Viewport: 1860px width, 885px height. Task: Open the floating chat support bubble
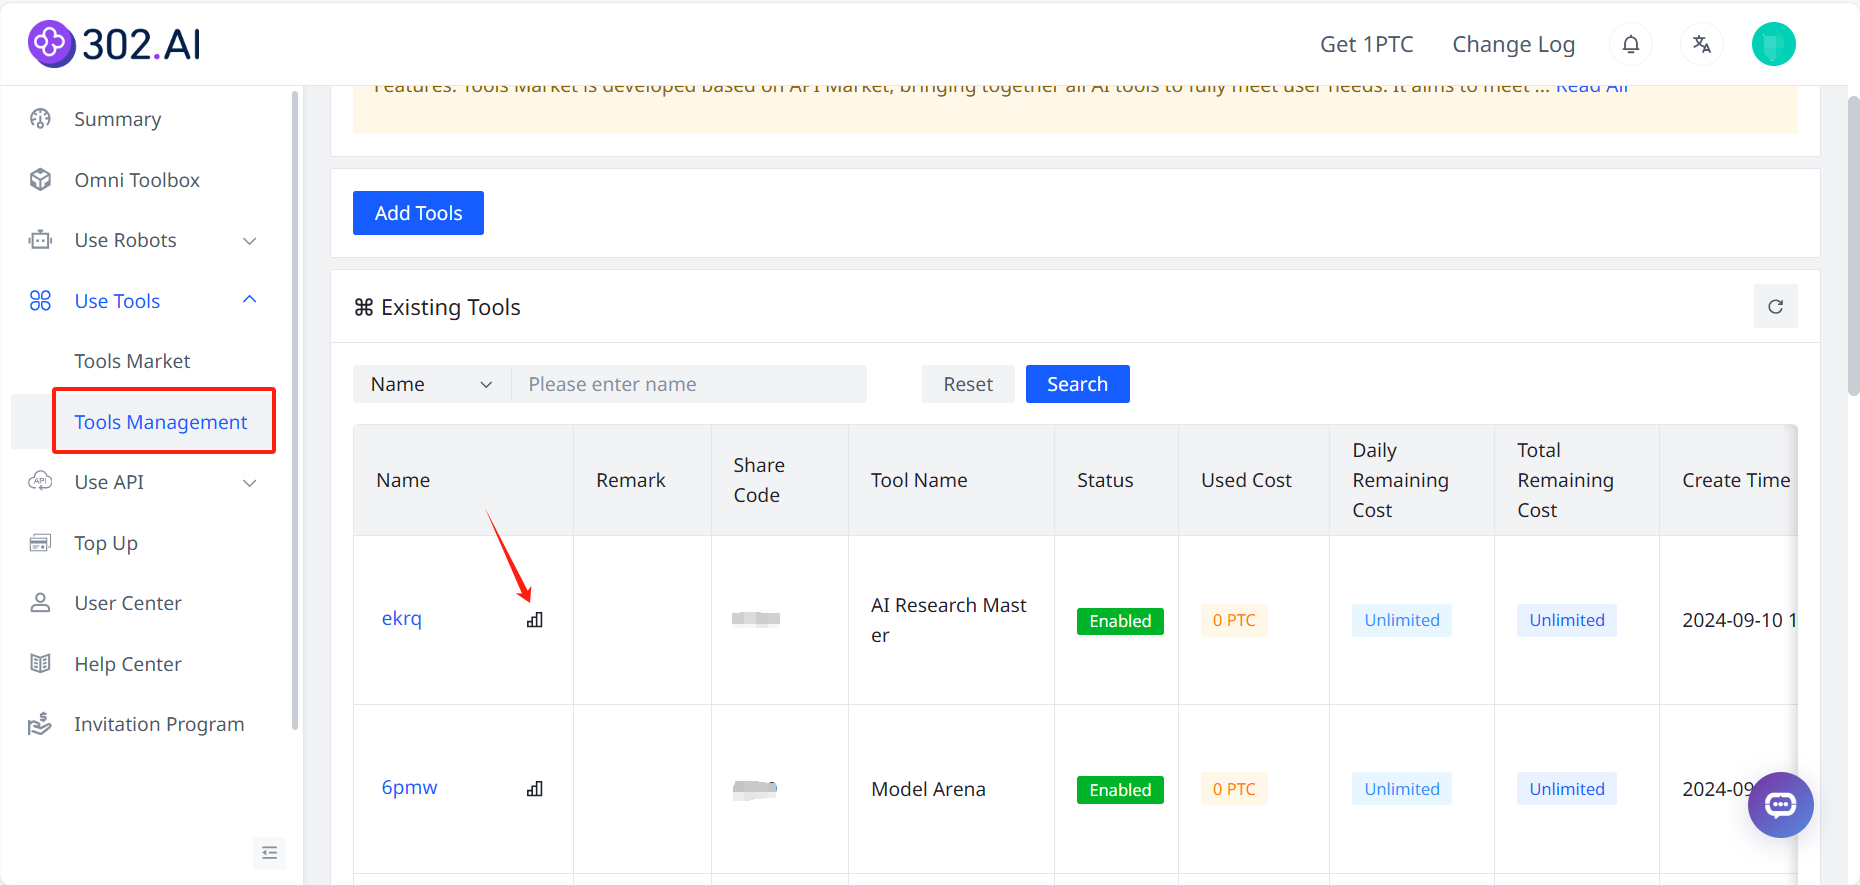(1780, 805)
